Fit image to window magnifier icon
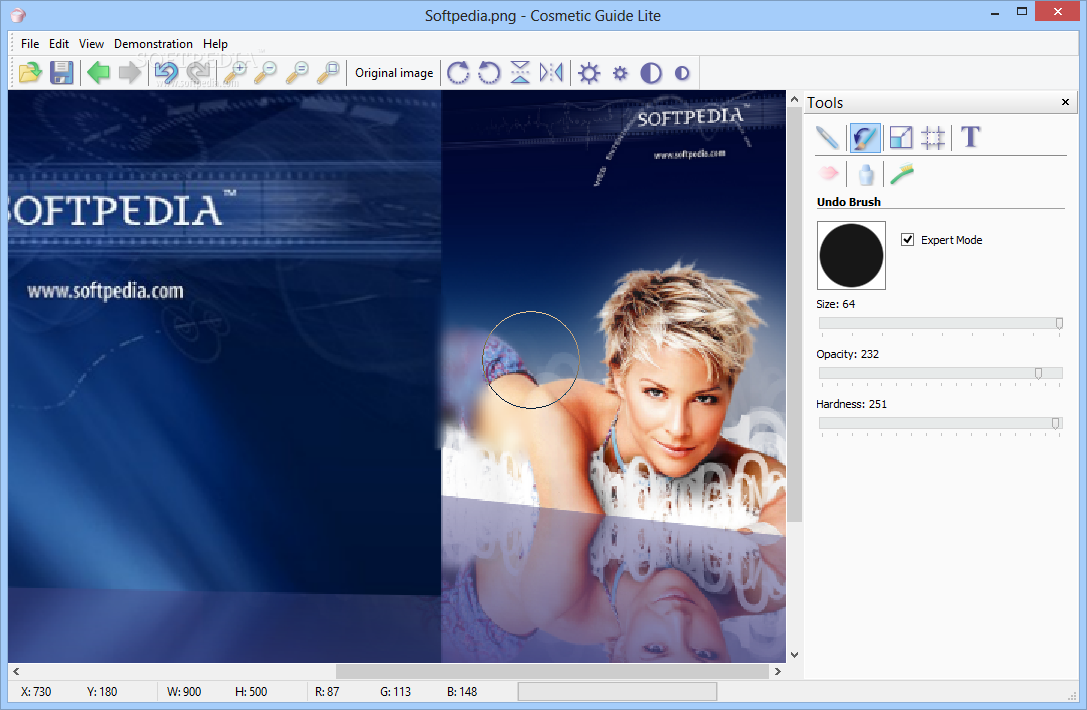The height and width of the screenshot is (710, 1087). [x=329, y=72]
